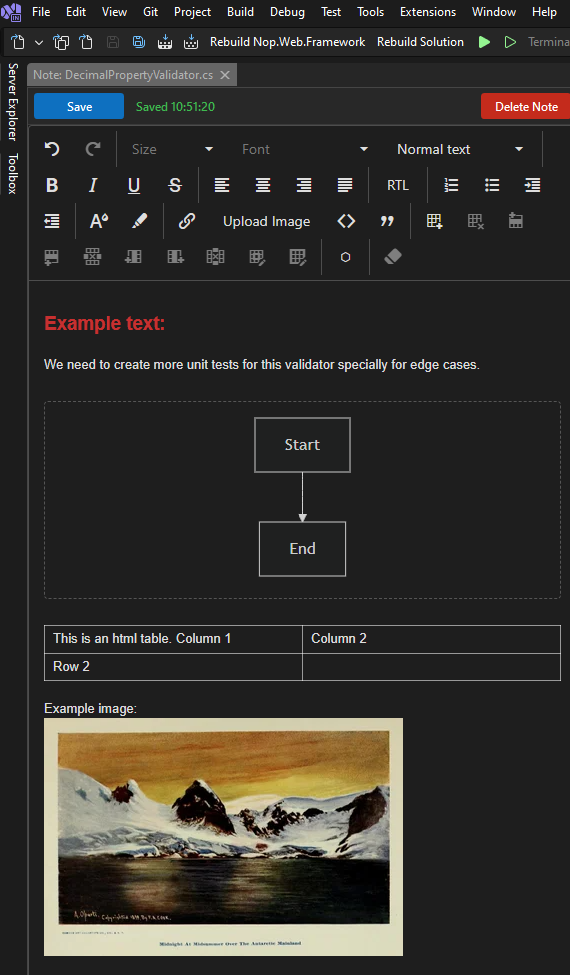The height and width of the screenshot is (975, 570).
Task: Click Upload Image button
Action: tap(267, 221)
